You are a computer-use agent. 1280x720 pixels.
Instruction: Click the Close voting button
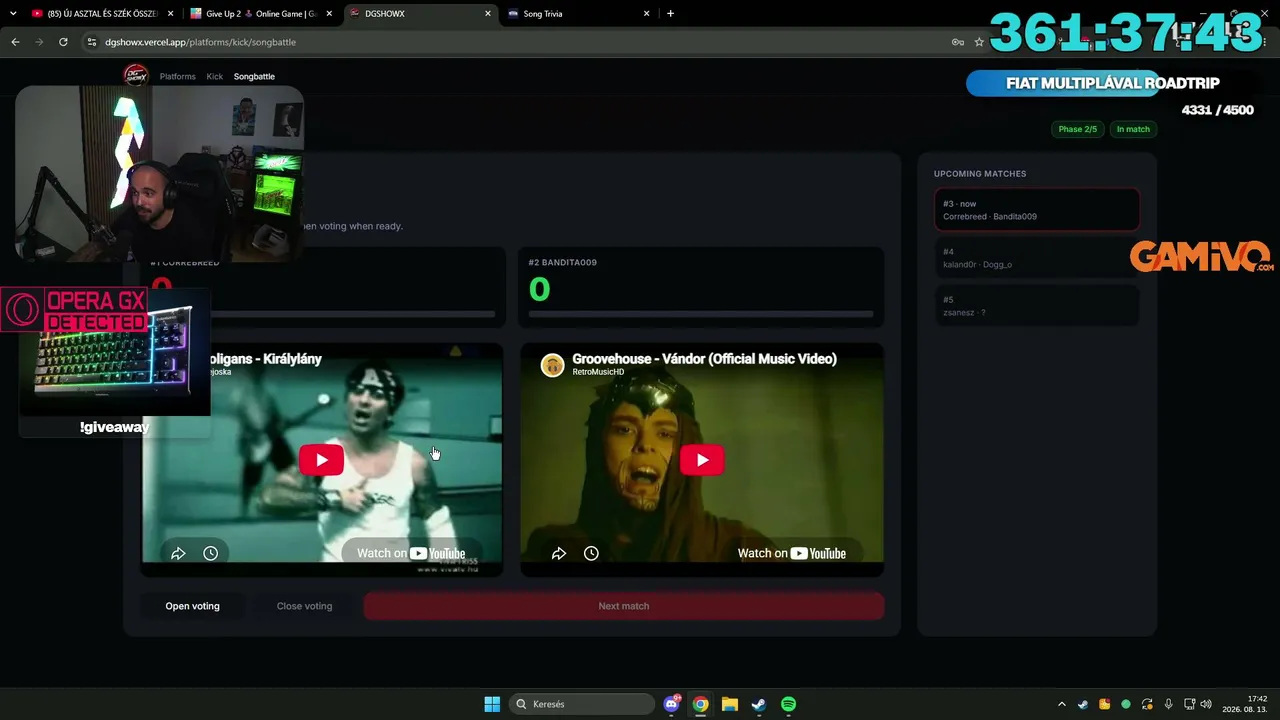pyautogui.click(x=304, y=606)
